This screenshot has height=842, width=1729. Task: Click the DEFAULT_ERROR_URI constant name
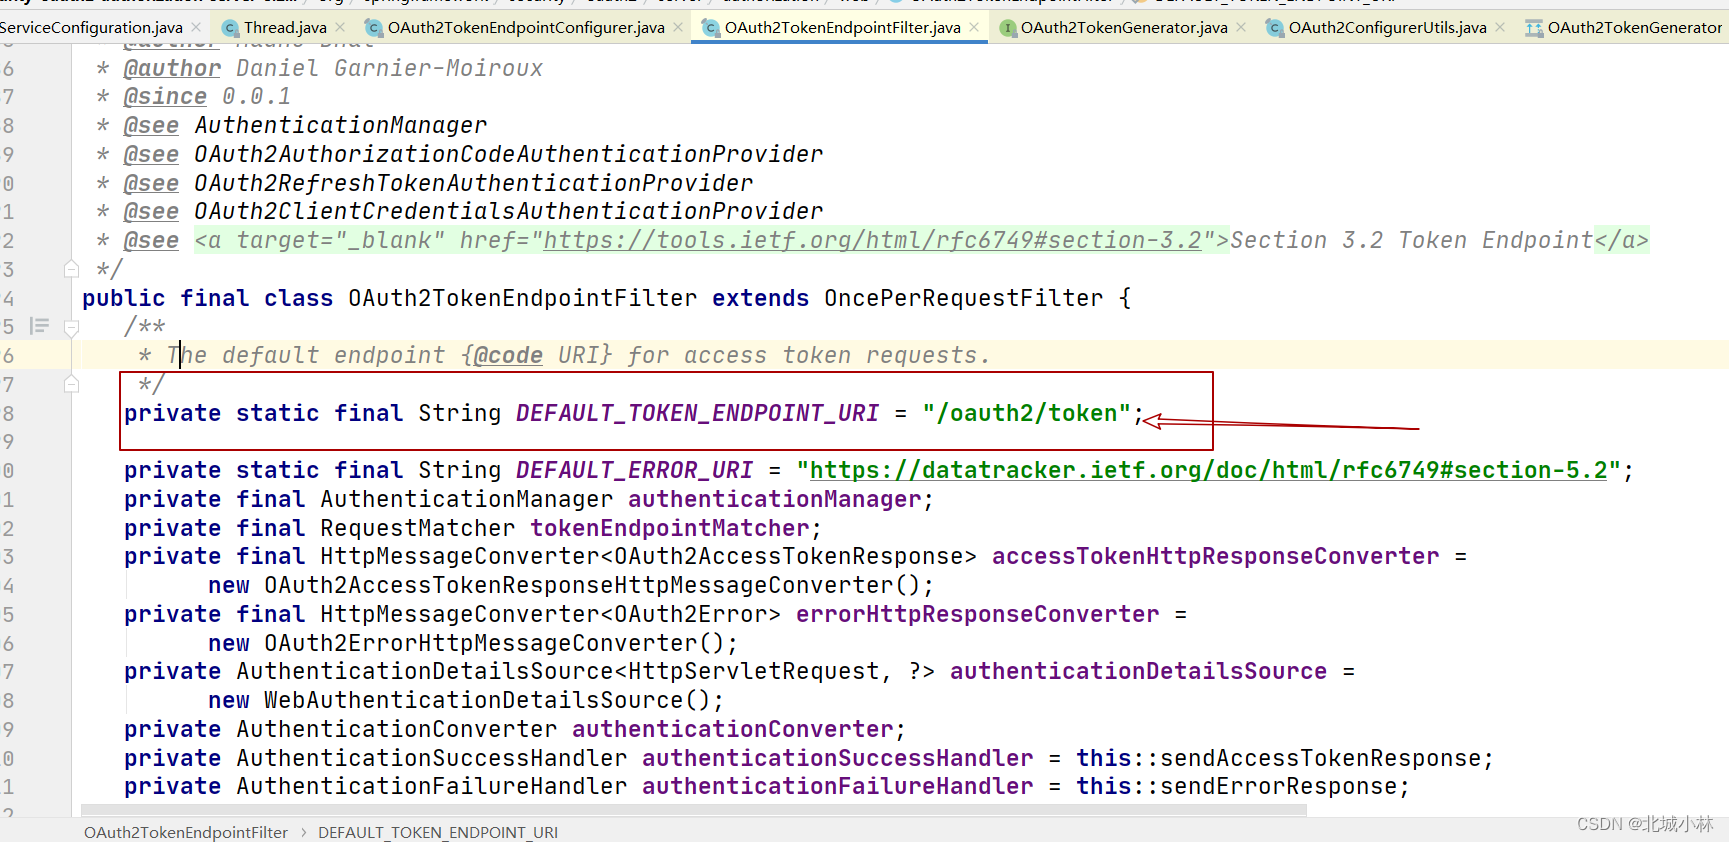(x=634, y=471)
